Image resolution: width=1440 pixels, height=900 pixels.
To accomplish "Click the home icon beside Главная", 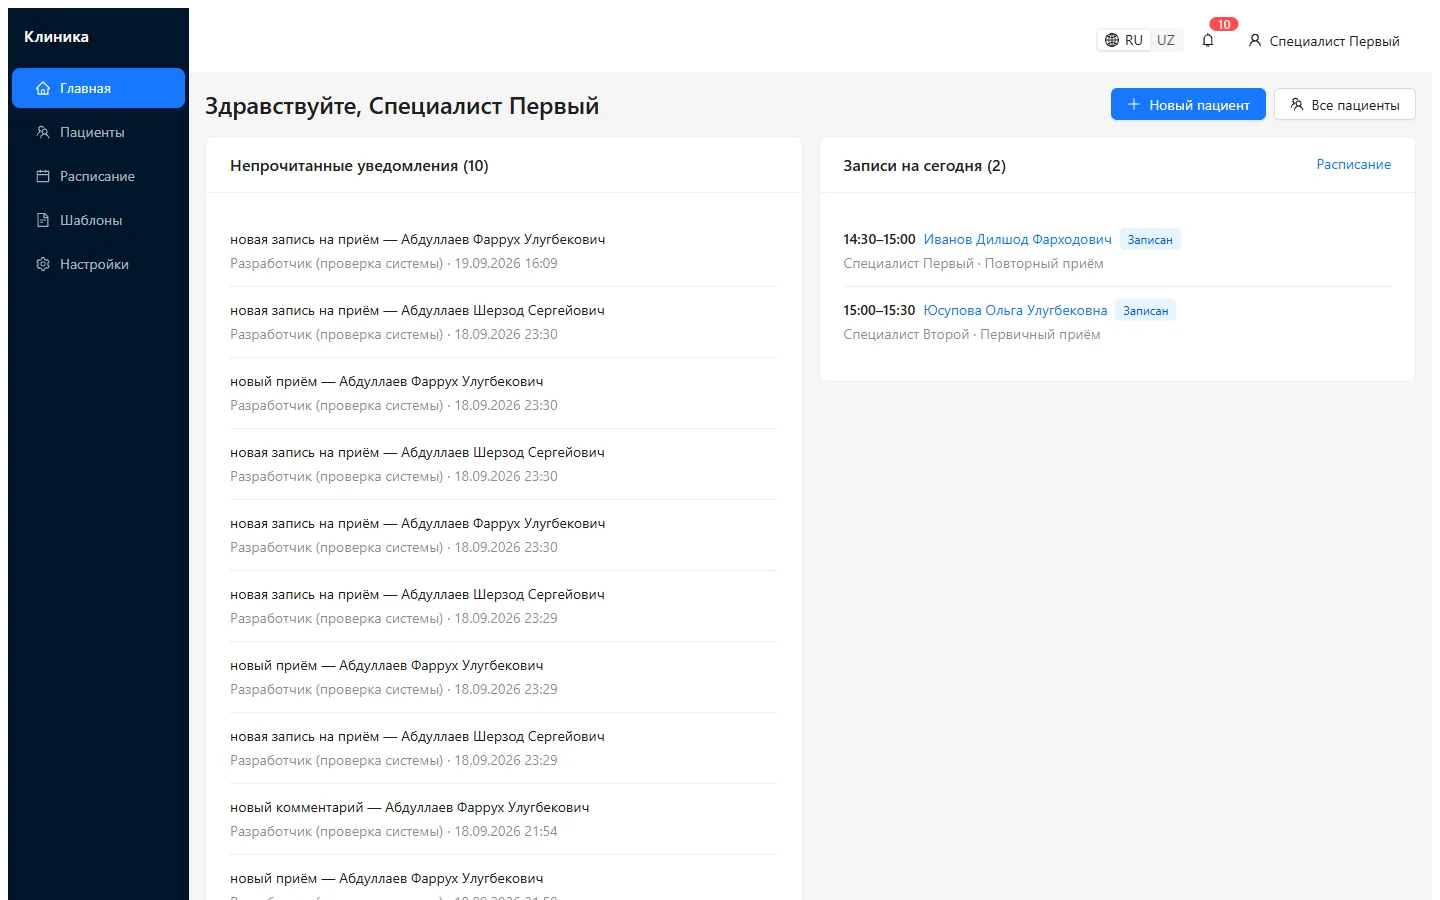I will pos(43,88).
